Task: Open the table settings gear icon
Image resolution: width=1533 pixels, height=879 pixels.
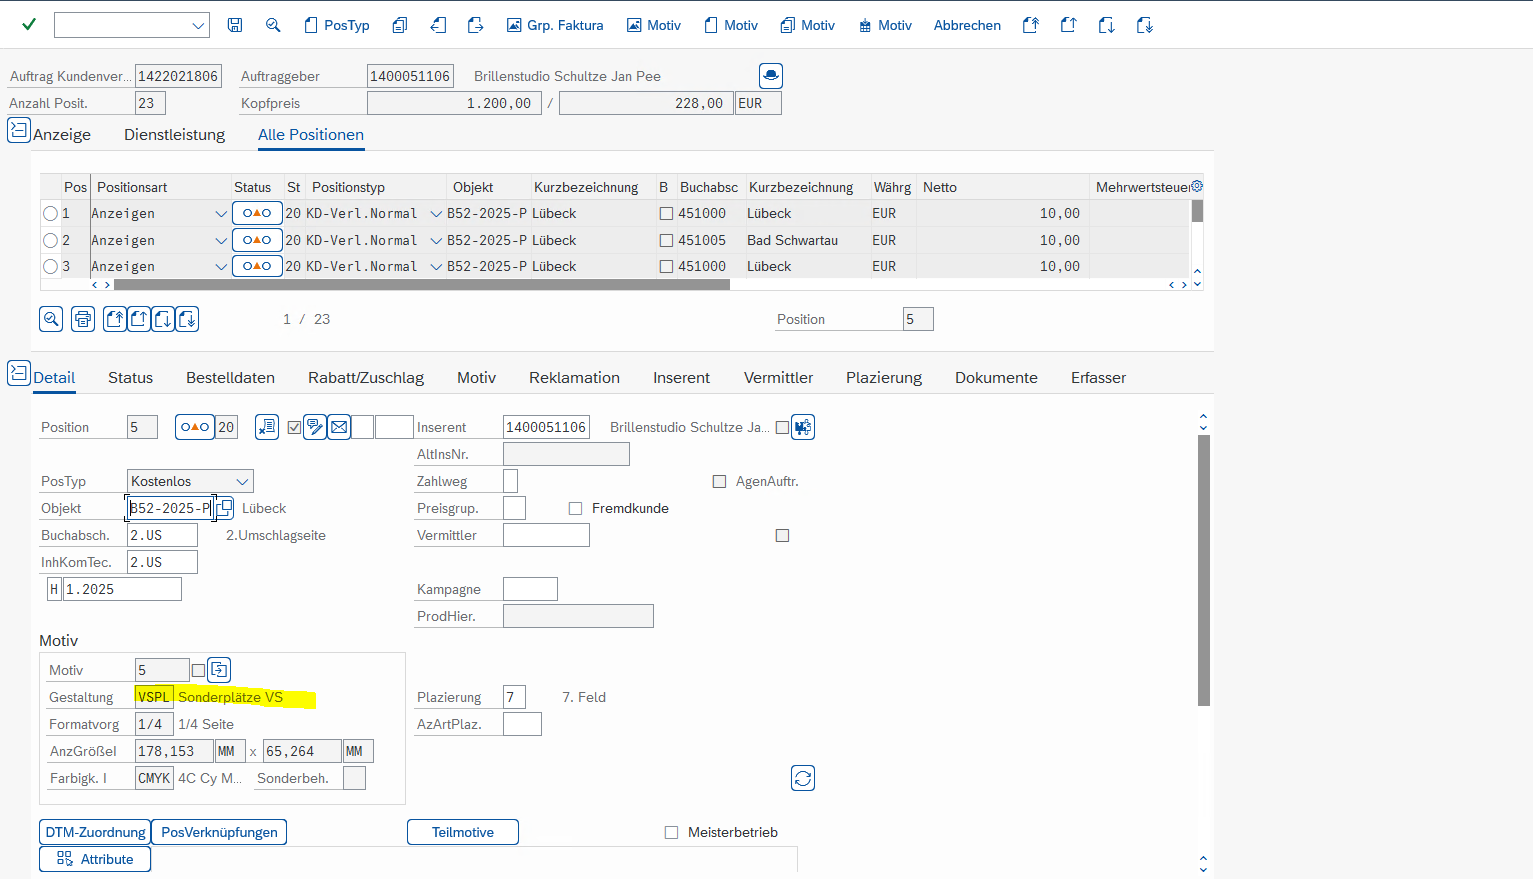Action: click(1197, 186)
